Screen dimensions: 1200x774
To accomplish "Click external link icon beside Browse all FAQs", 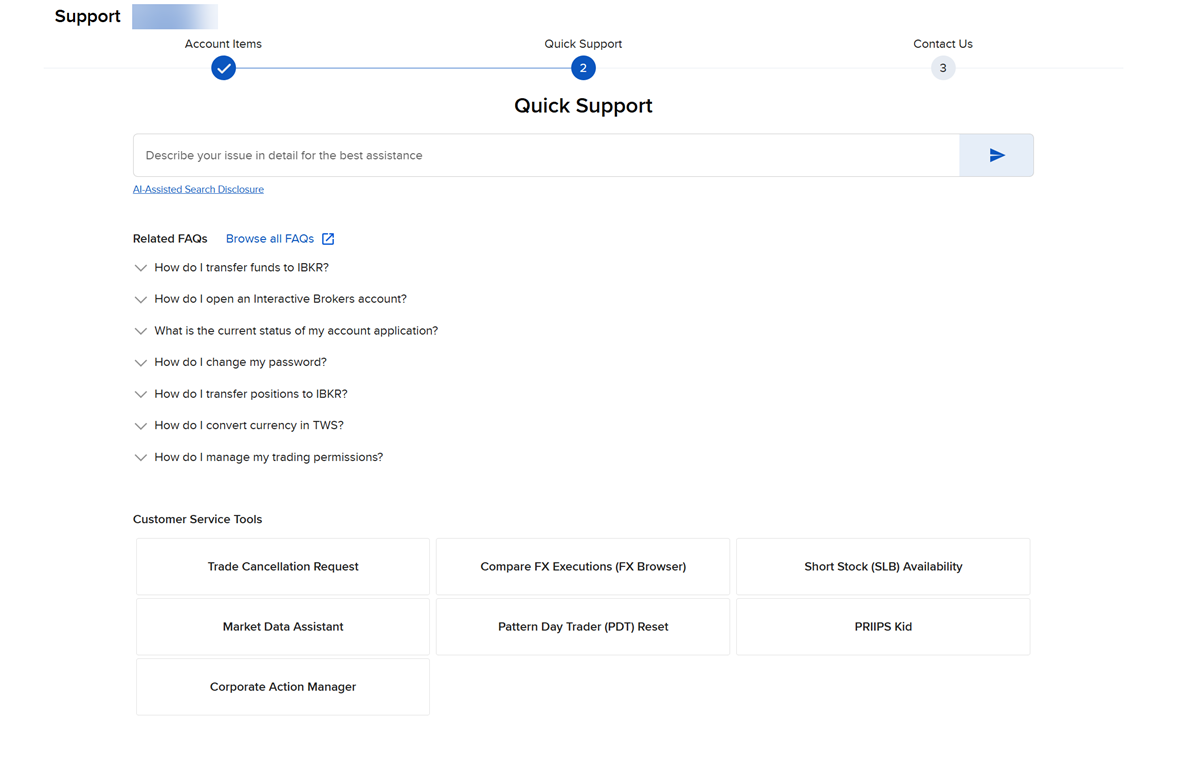I will [328, 239].
